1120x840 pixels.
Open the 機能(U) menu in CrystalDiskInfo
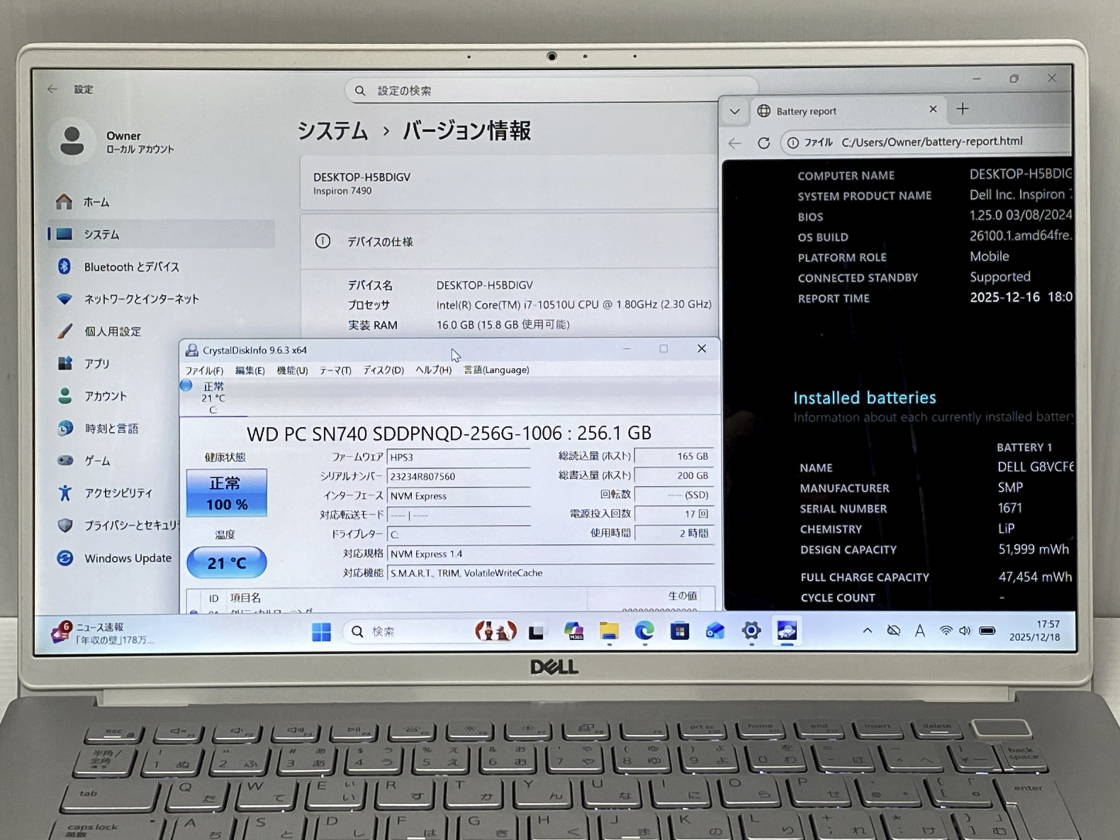click(x=292, y=370)
